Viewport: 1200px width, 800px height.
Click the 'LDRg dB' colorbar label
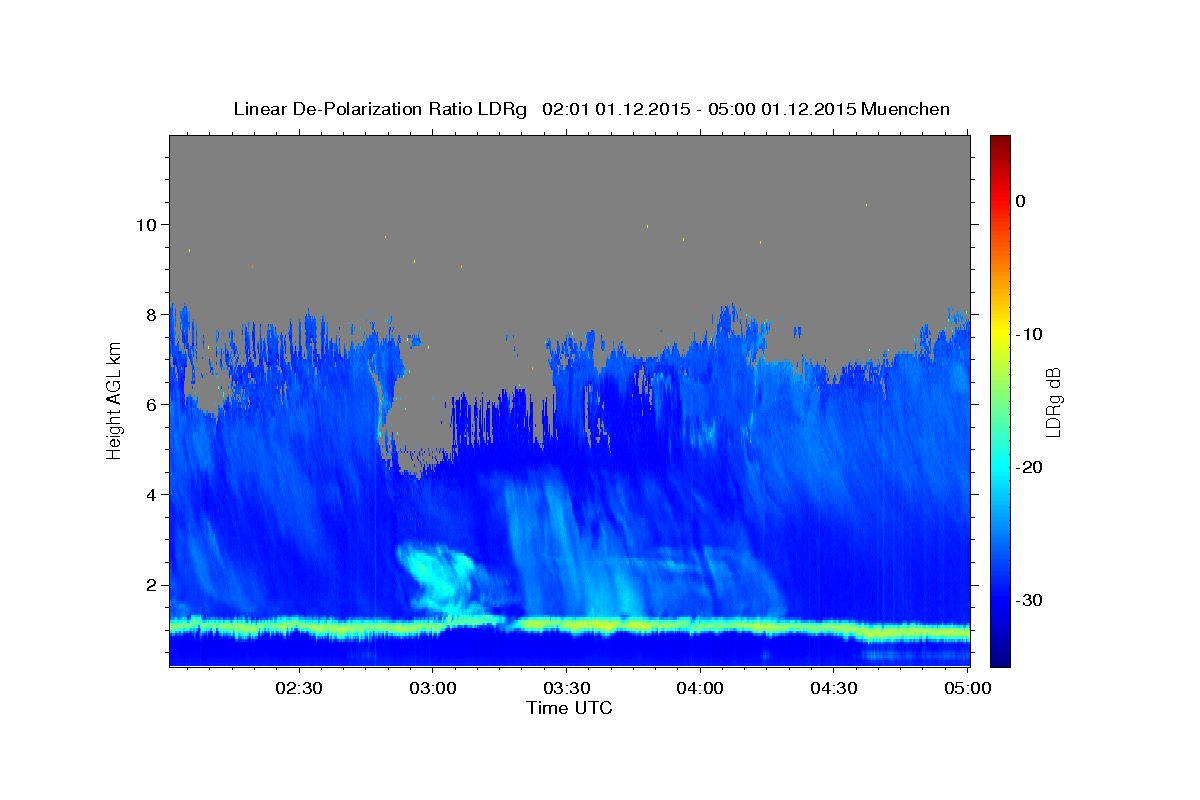tap(1052, 401)
